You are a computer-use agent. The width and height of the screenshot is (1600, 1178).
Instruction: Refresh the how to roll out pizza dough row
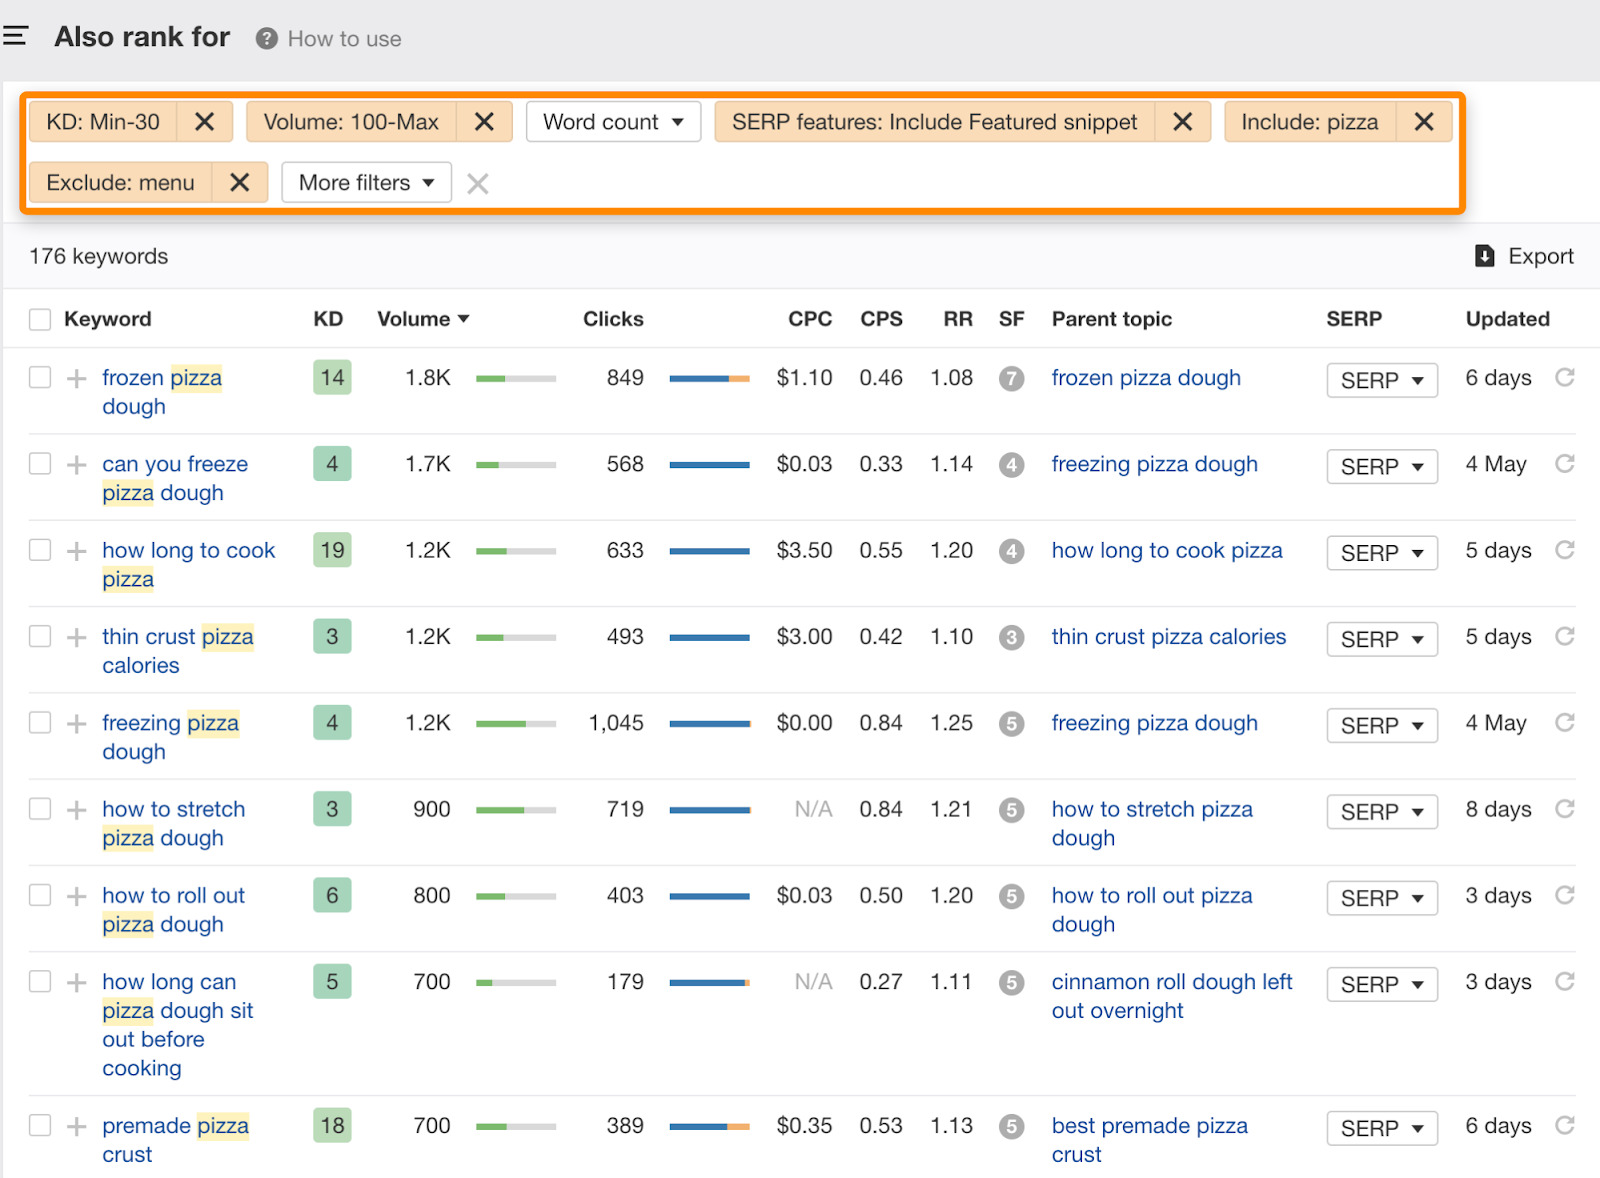[1564, 896]
